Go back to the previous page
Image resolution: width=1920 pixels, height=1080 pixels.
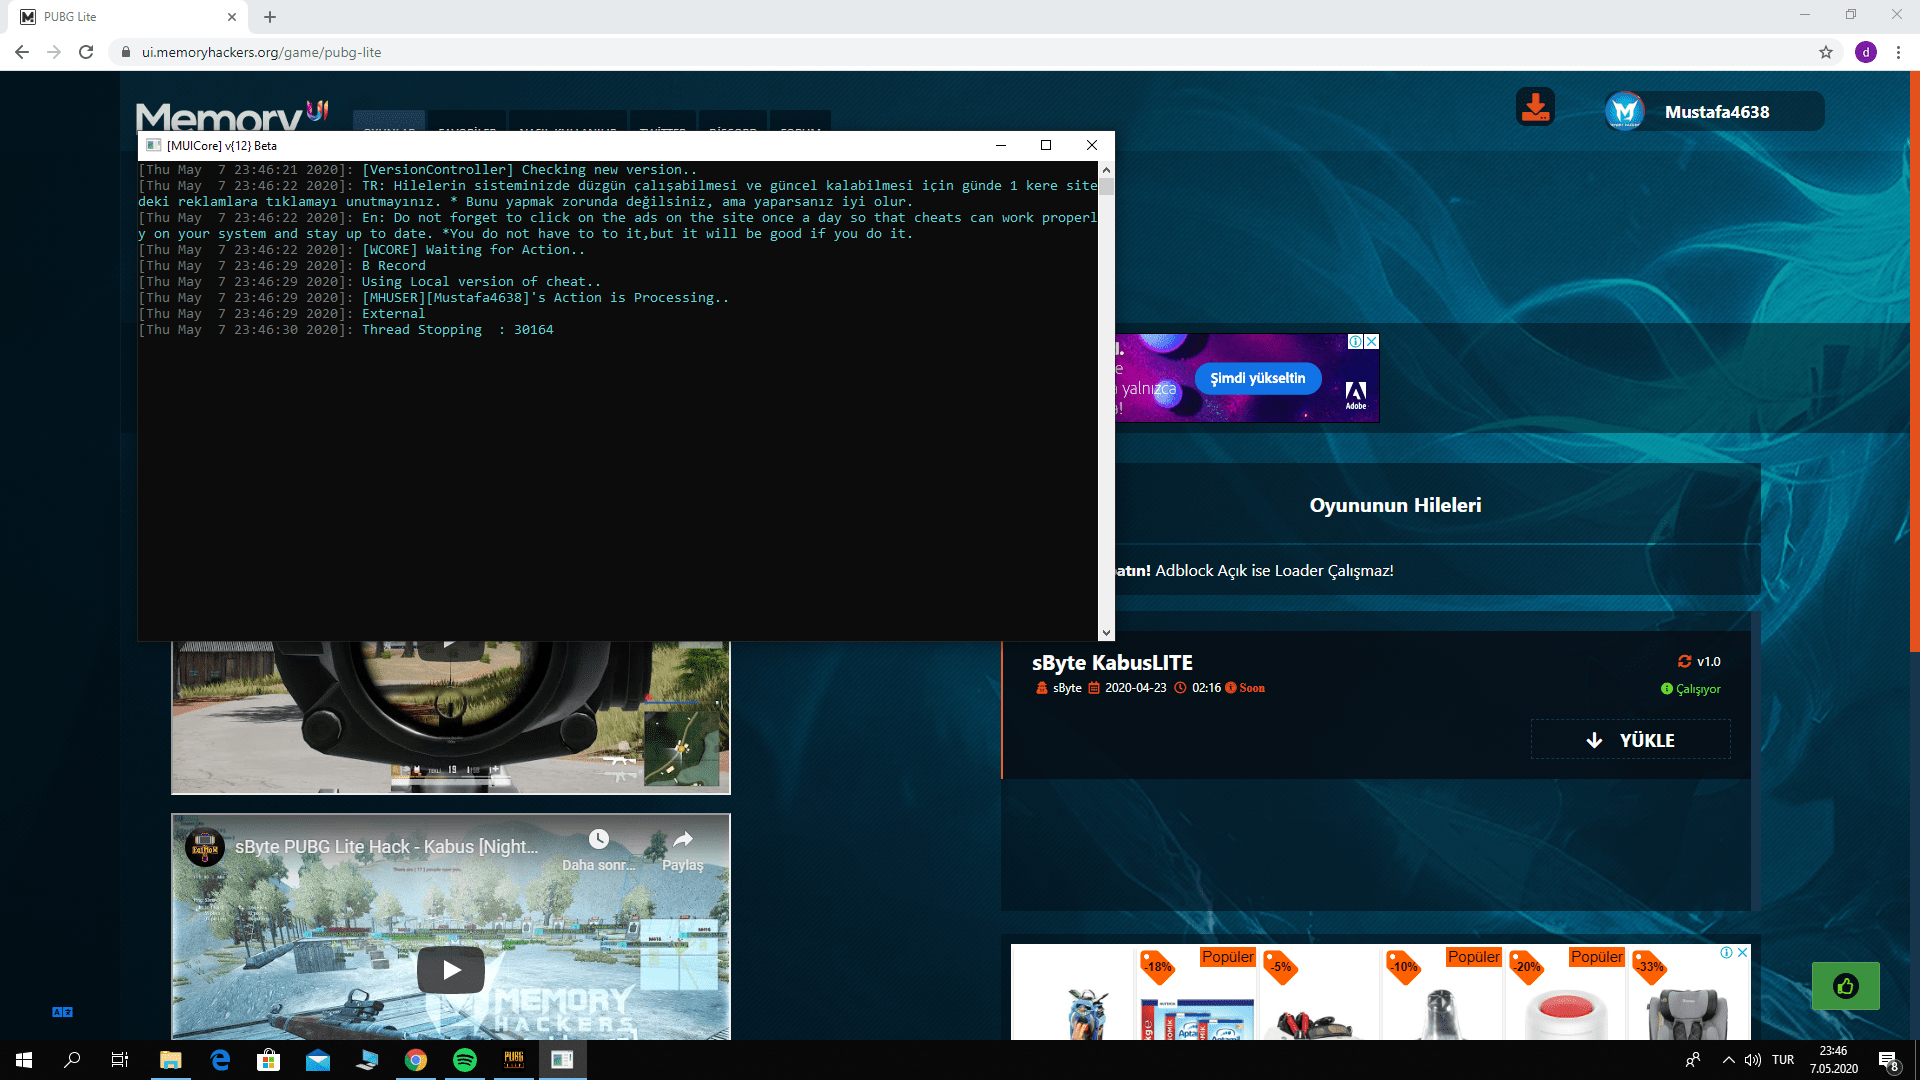click(x=22, y=52)
